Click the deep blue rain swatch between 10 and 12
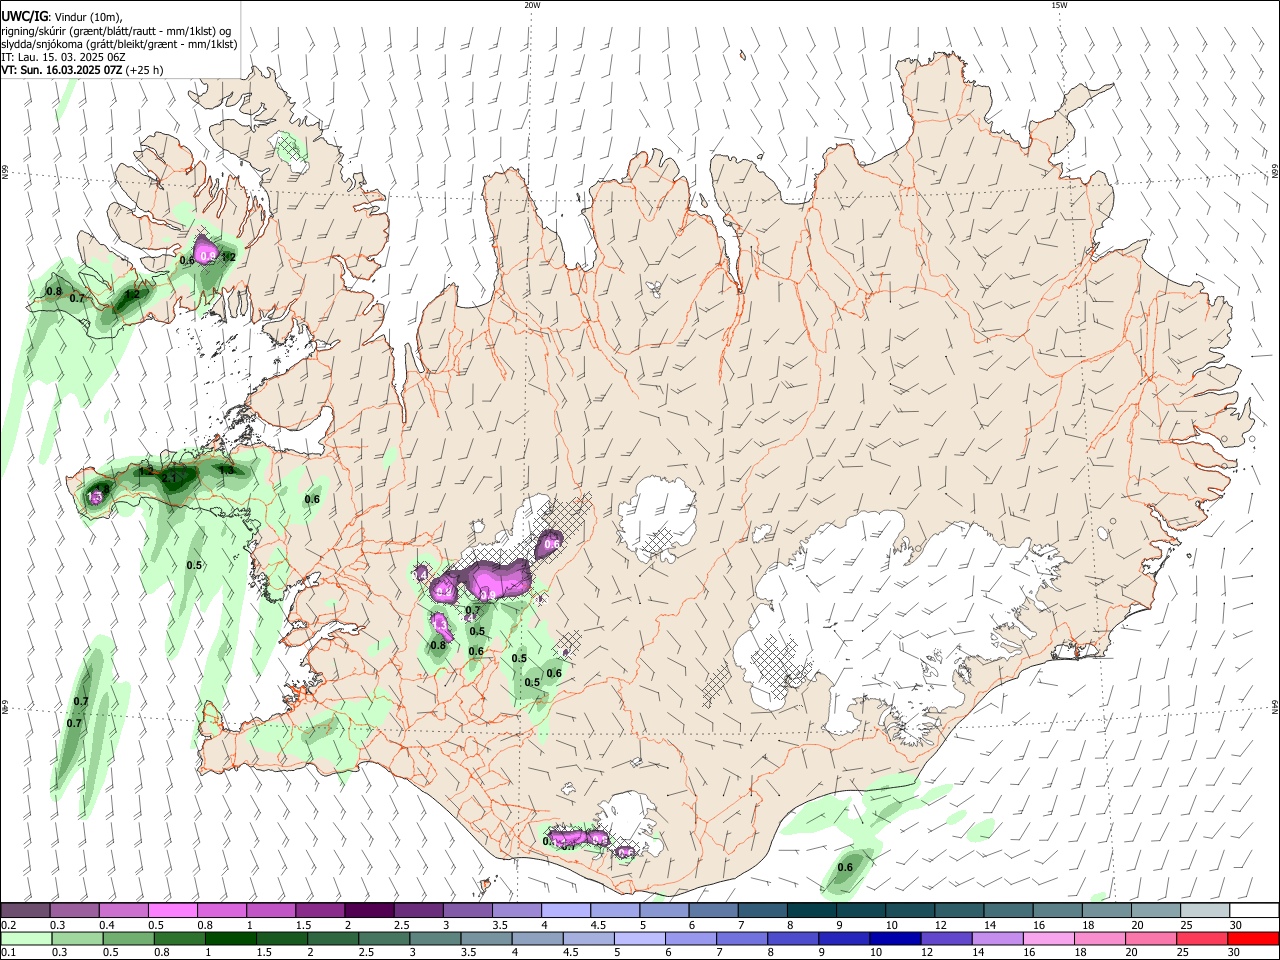Image resolution: width=1280 pixels, height=960 pixels. click(x=895, y=938)
